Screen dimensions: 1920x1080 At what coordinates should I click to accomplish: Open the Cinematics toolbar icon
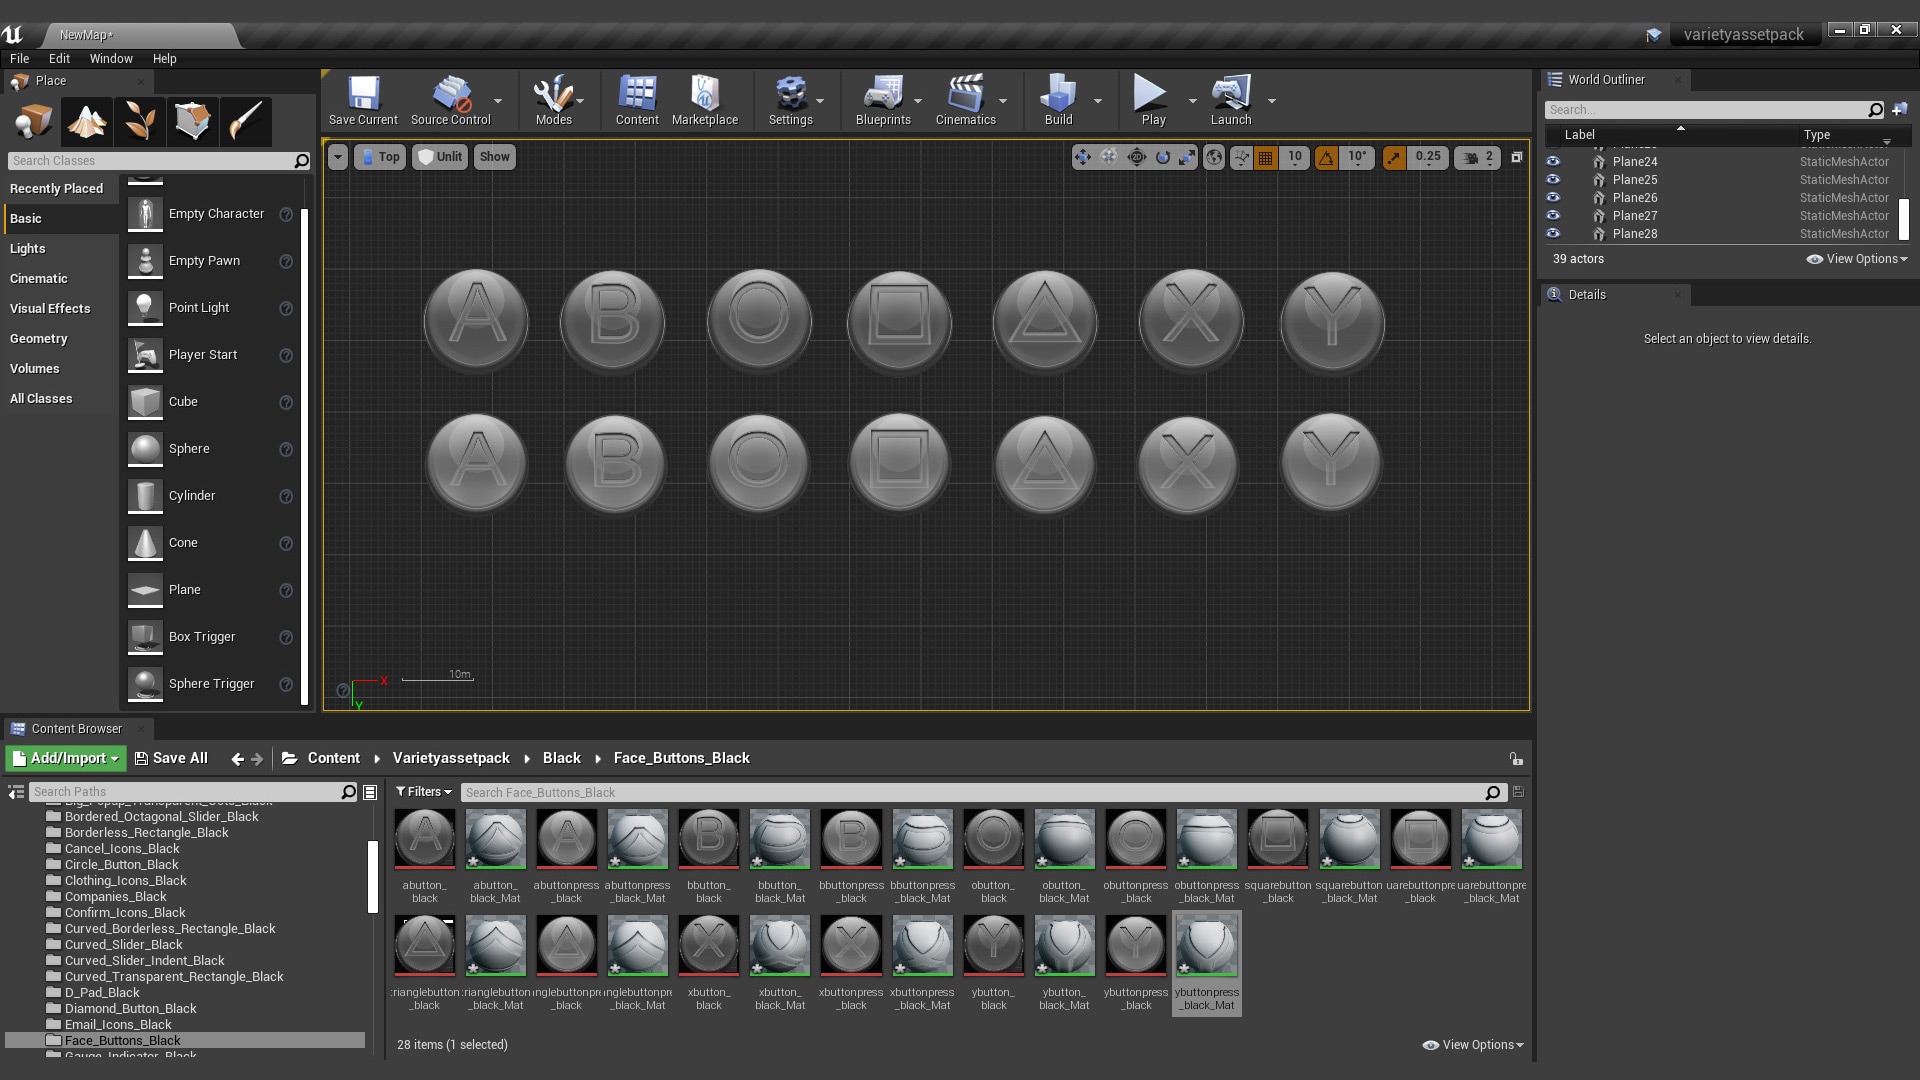click(x=963, y=100)
